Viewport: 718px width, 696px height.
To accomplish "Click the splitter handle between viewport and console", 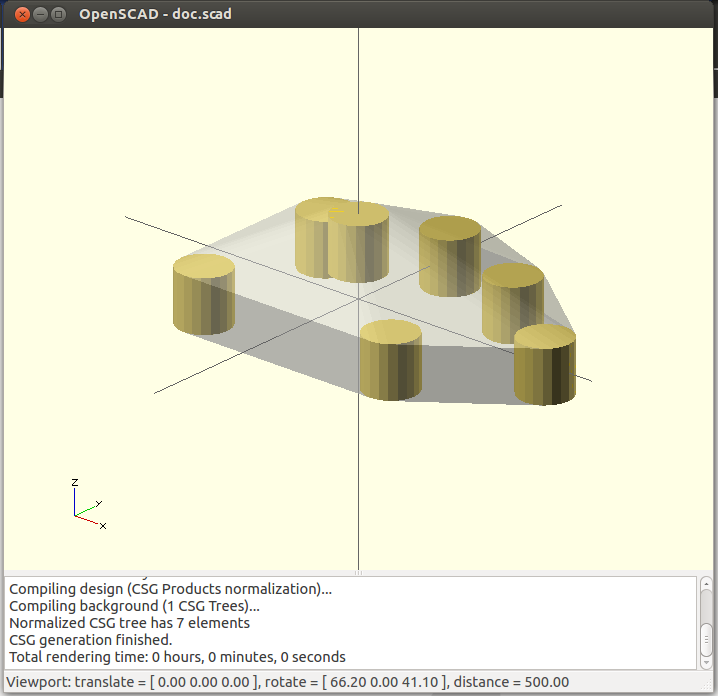I will (x=358, y=573).
